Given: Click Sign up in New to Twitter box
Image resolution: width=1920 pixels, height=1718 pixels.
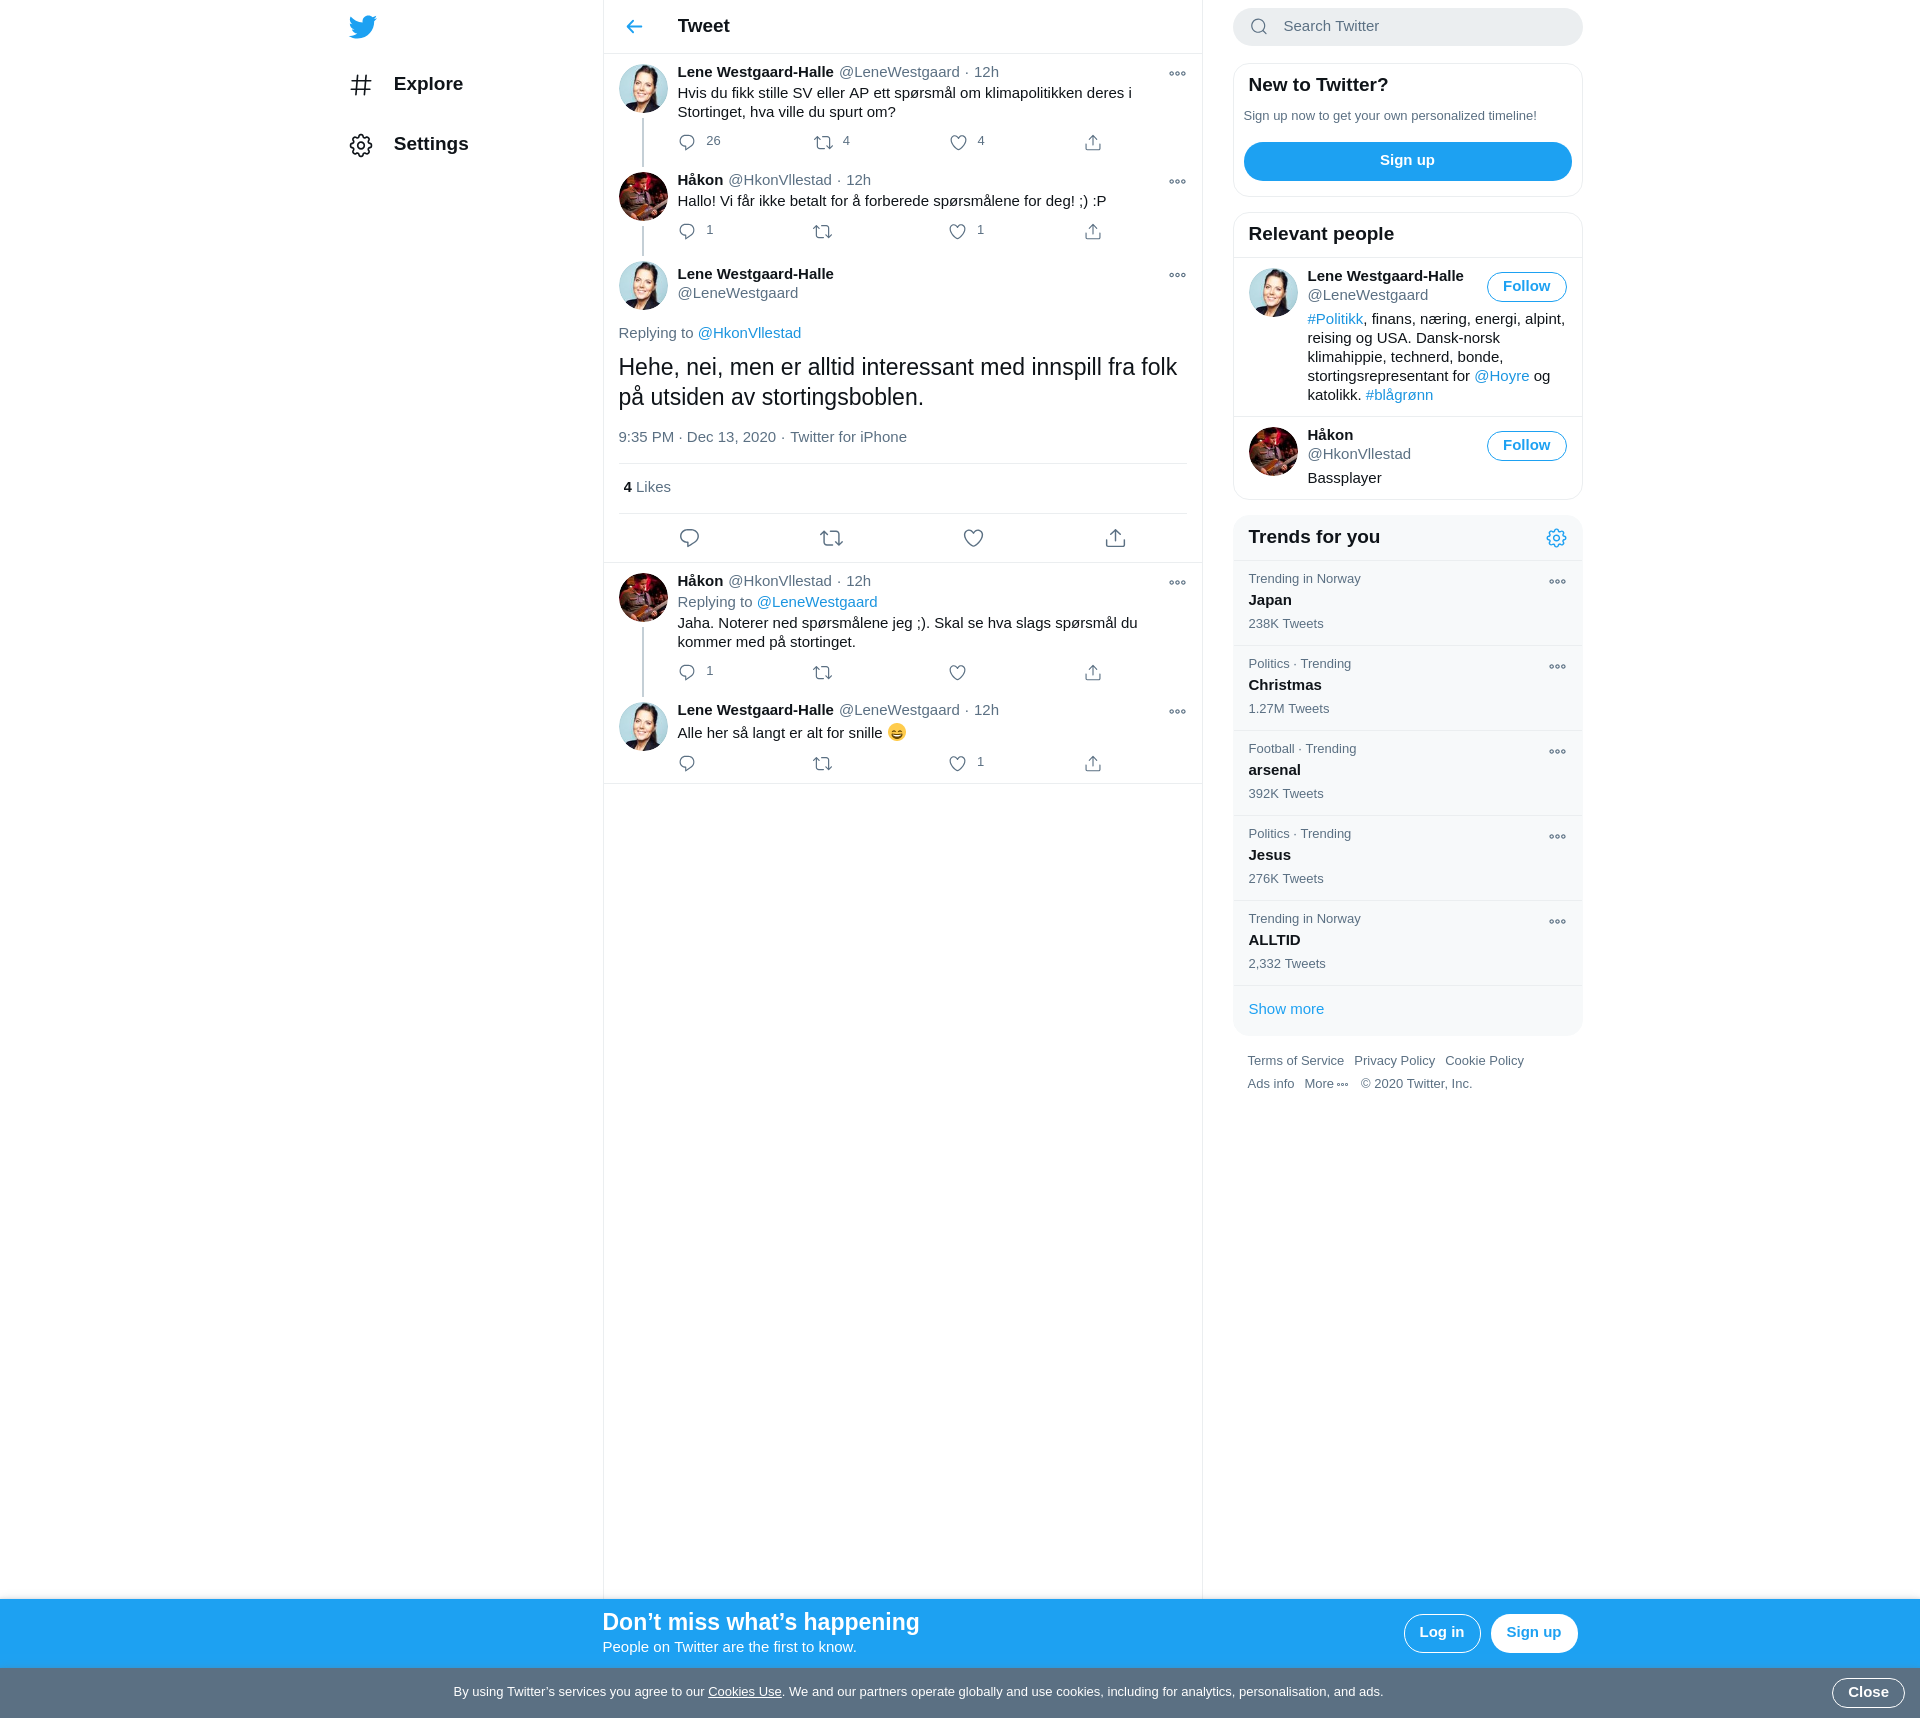Looking at the screenshot, I should pyautogui.click(x=1407, y=161).
